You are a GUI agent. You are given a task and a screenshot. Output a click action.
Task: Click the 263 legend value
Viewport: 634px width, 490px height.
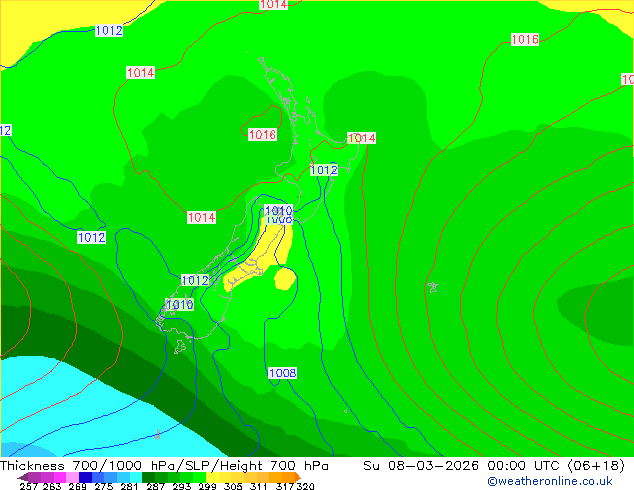52,486
